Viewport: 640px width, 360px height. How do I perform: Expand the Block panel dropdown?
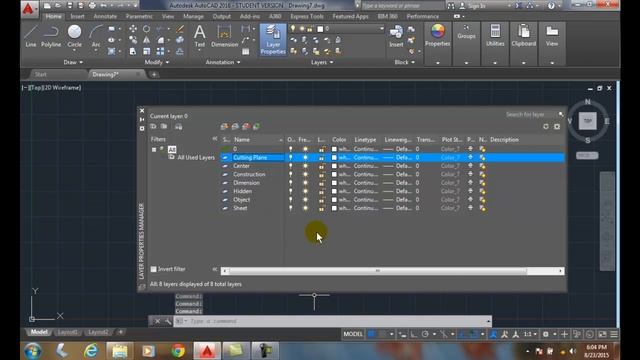click(x=404, y=62)
